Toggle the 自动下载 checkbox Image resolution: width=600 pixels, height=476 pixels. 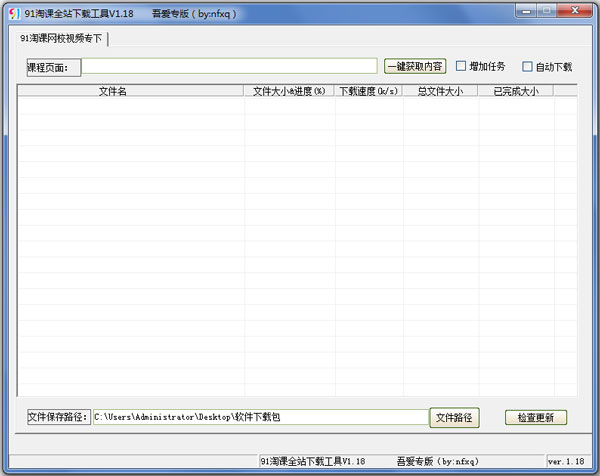coord(527,67)
